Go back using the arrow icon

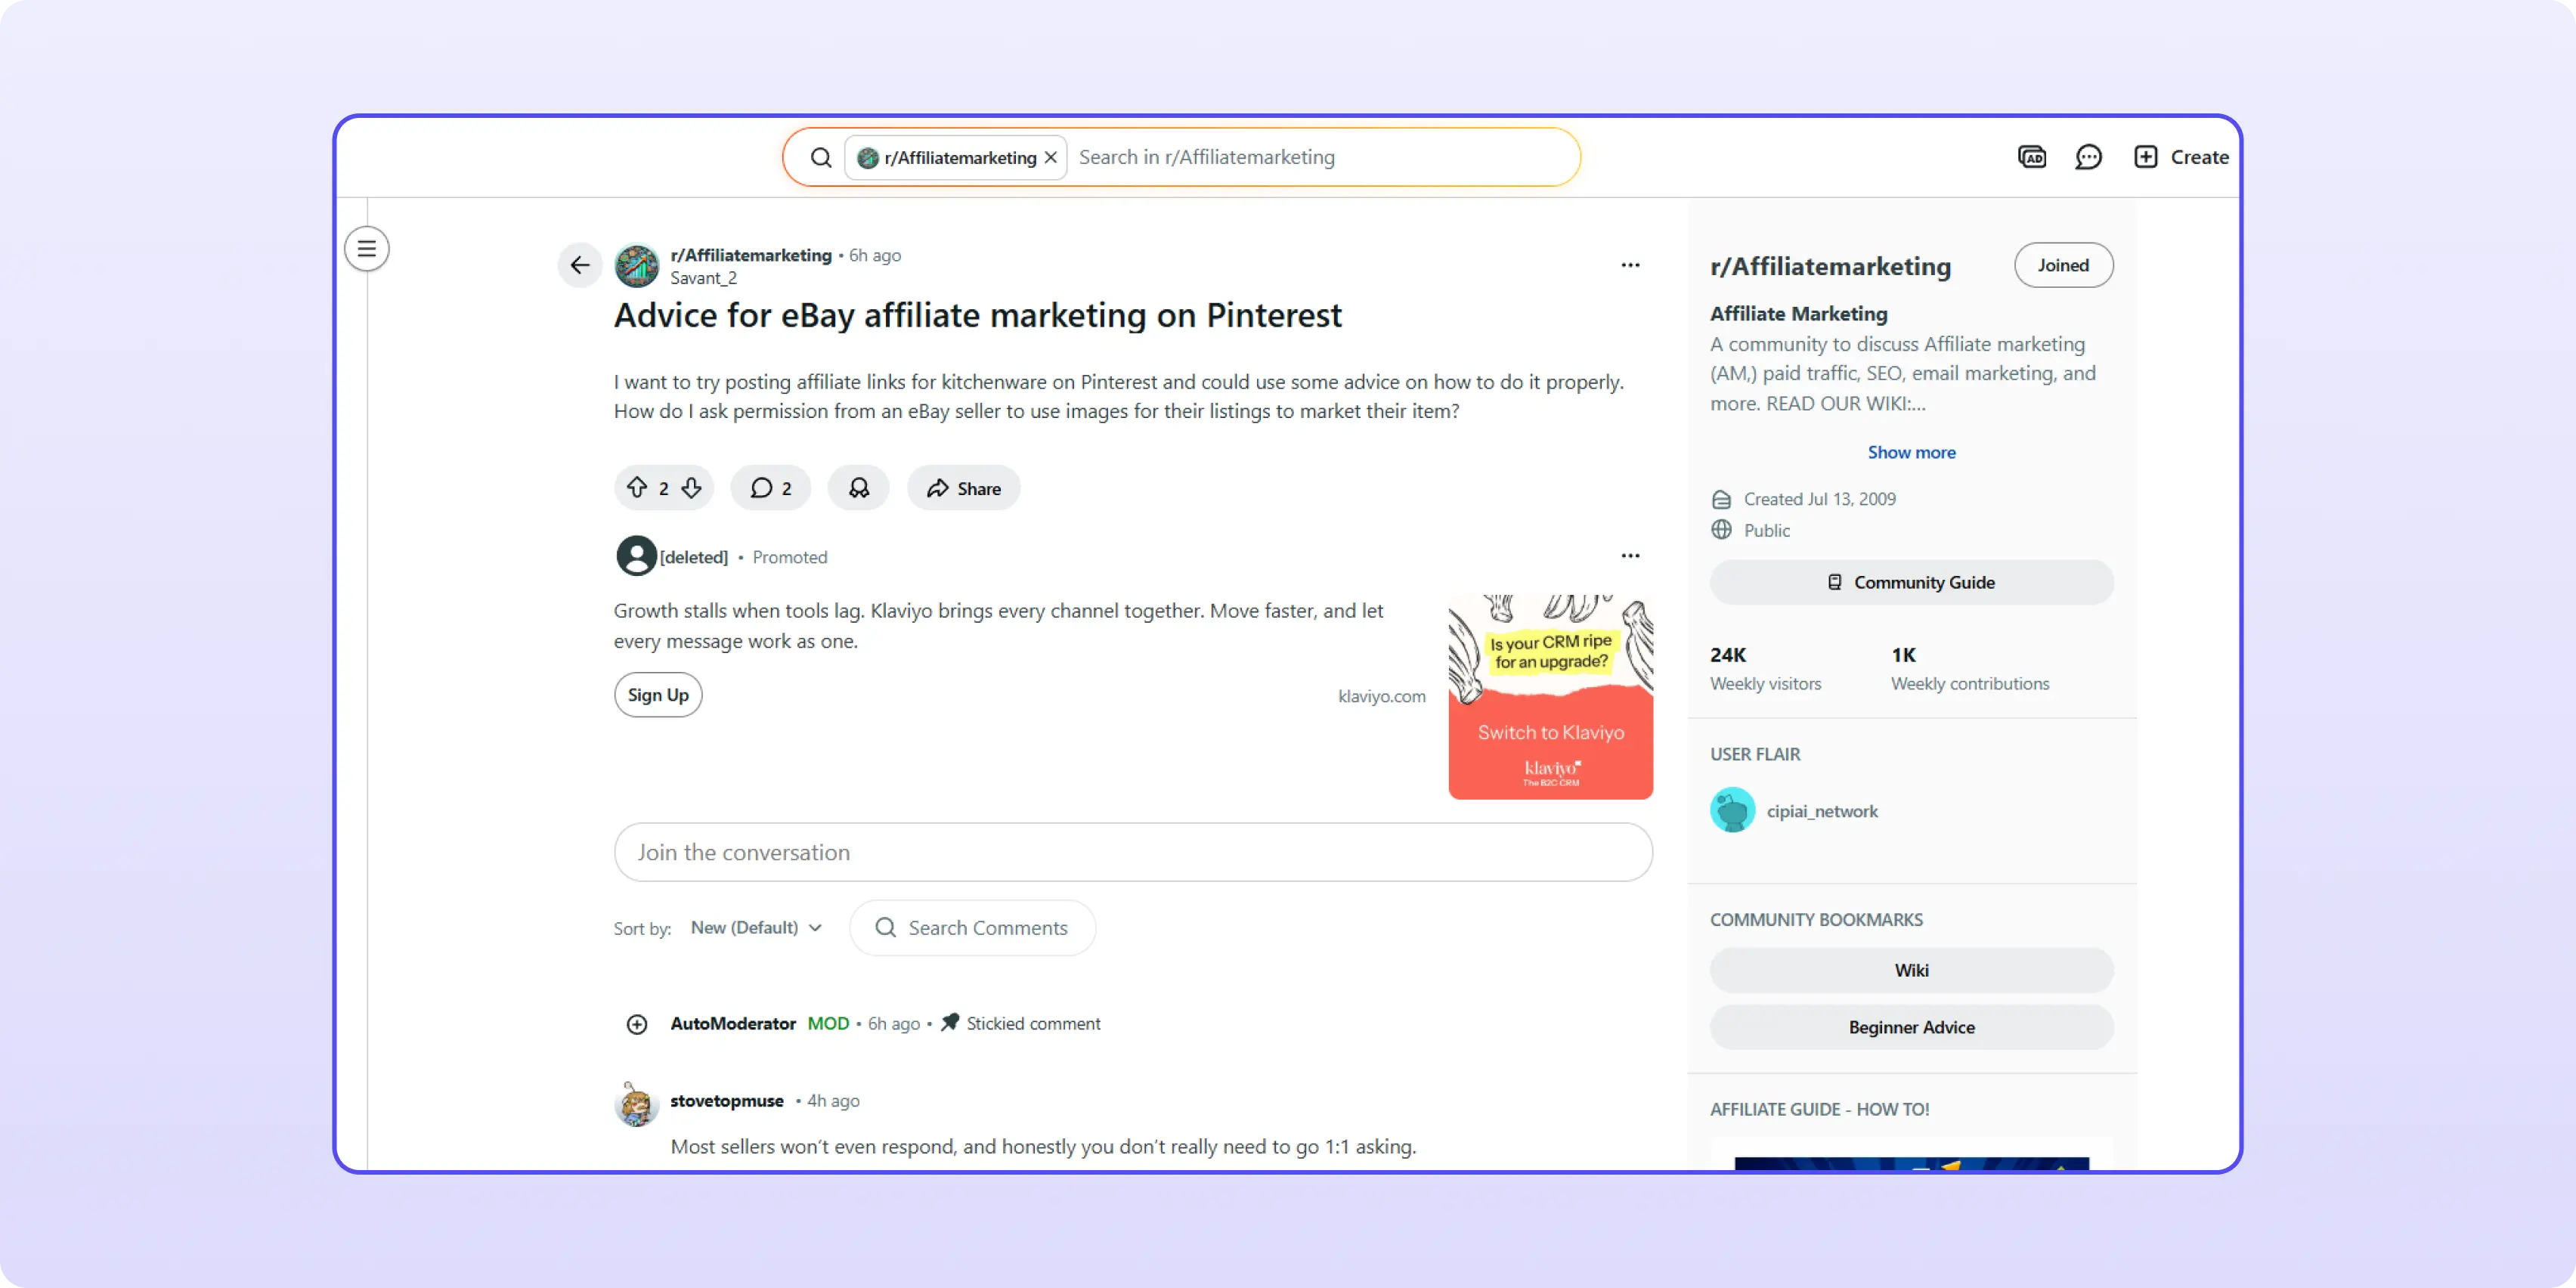[579, 265]
